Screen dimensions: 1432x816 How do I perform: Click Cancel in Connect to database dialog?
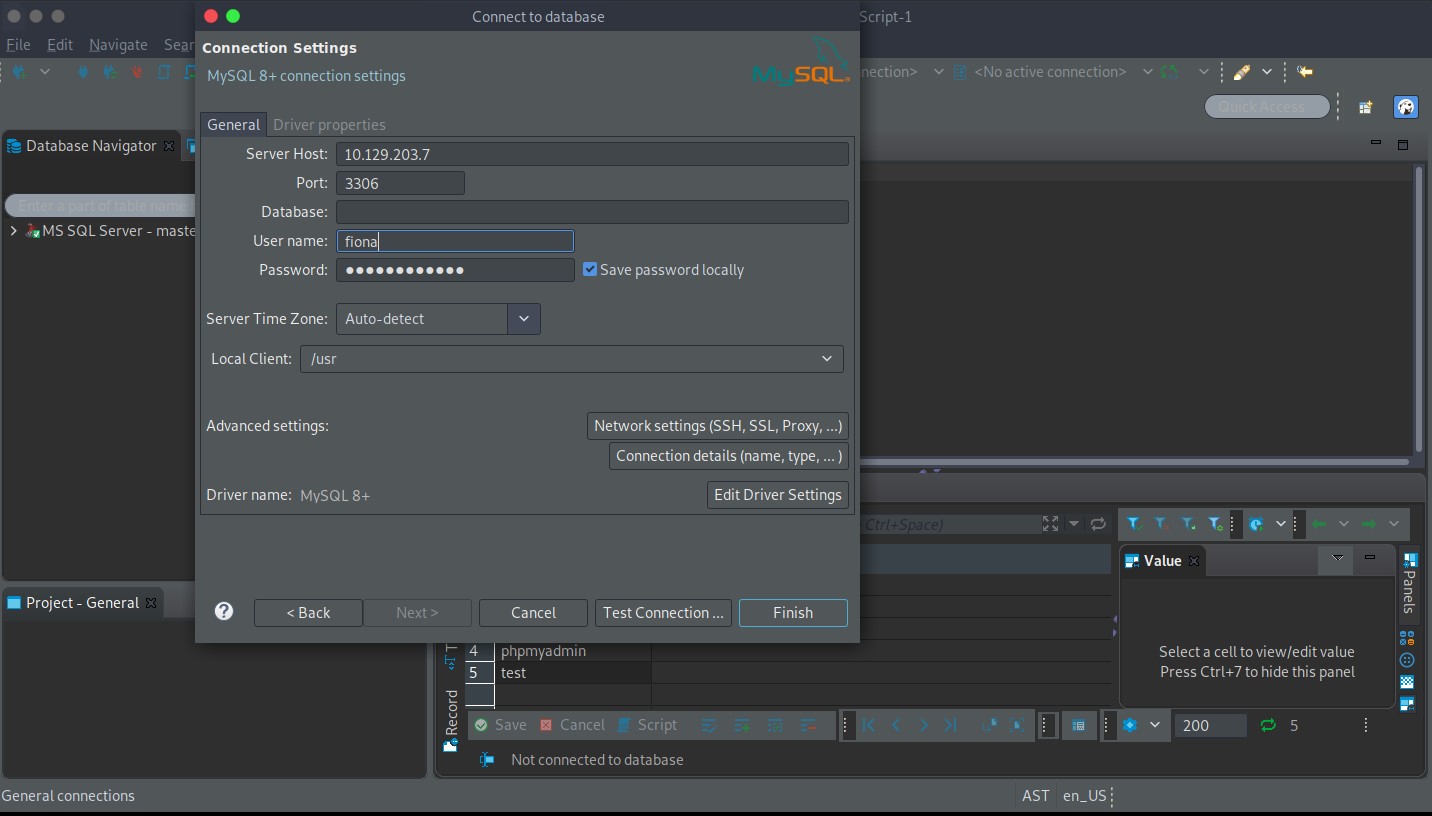533,612
